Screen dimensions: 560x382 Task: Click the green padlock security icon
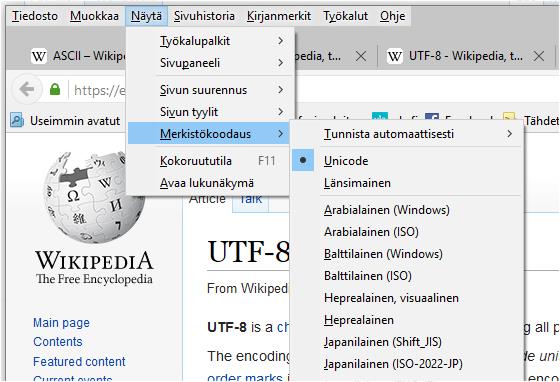coord(55,89)
